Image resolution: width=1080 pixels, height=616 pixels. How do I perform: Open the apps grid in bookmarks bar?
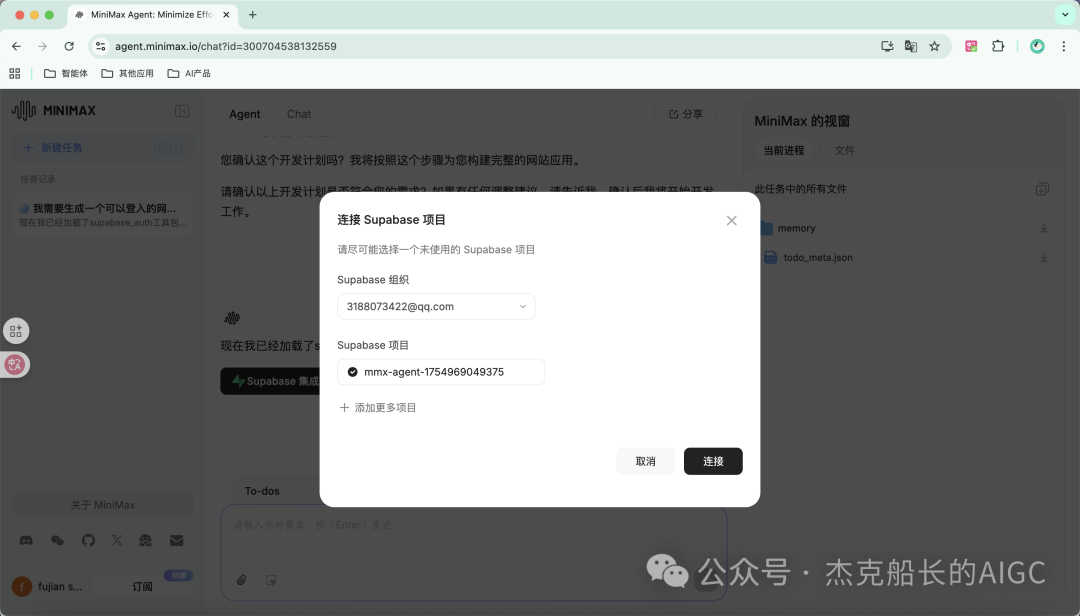(x=14, y=73)
